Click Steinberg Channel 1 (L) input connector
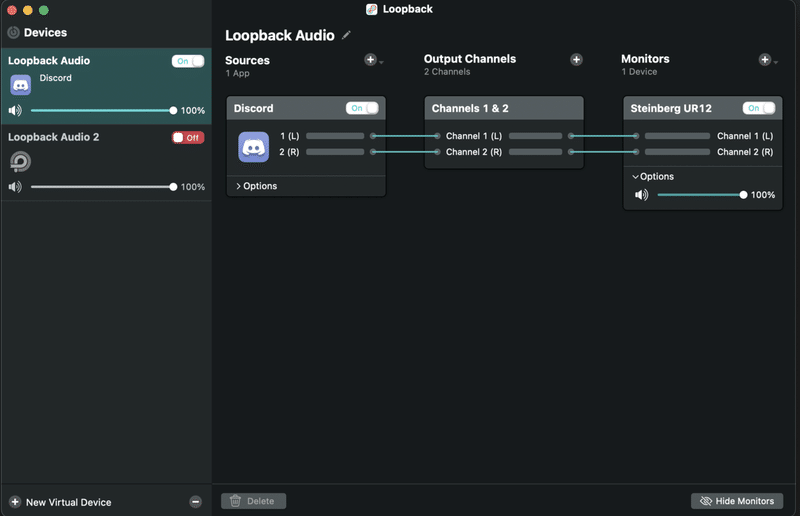This screenshot has height=516, width=800. click(636, 136)
